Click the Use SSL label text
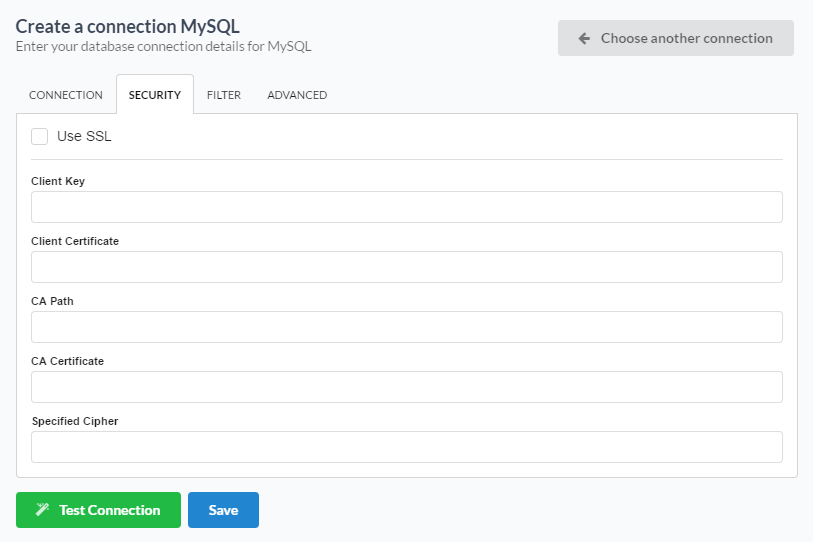Viewport: 813px width, 542px height. 84,136
